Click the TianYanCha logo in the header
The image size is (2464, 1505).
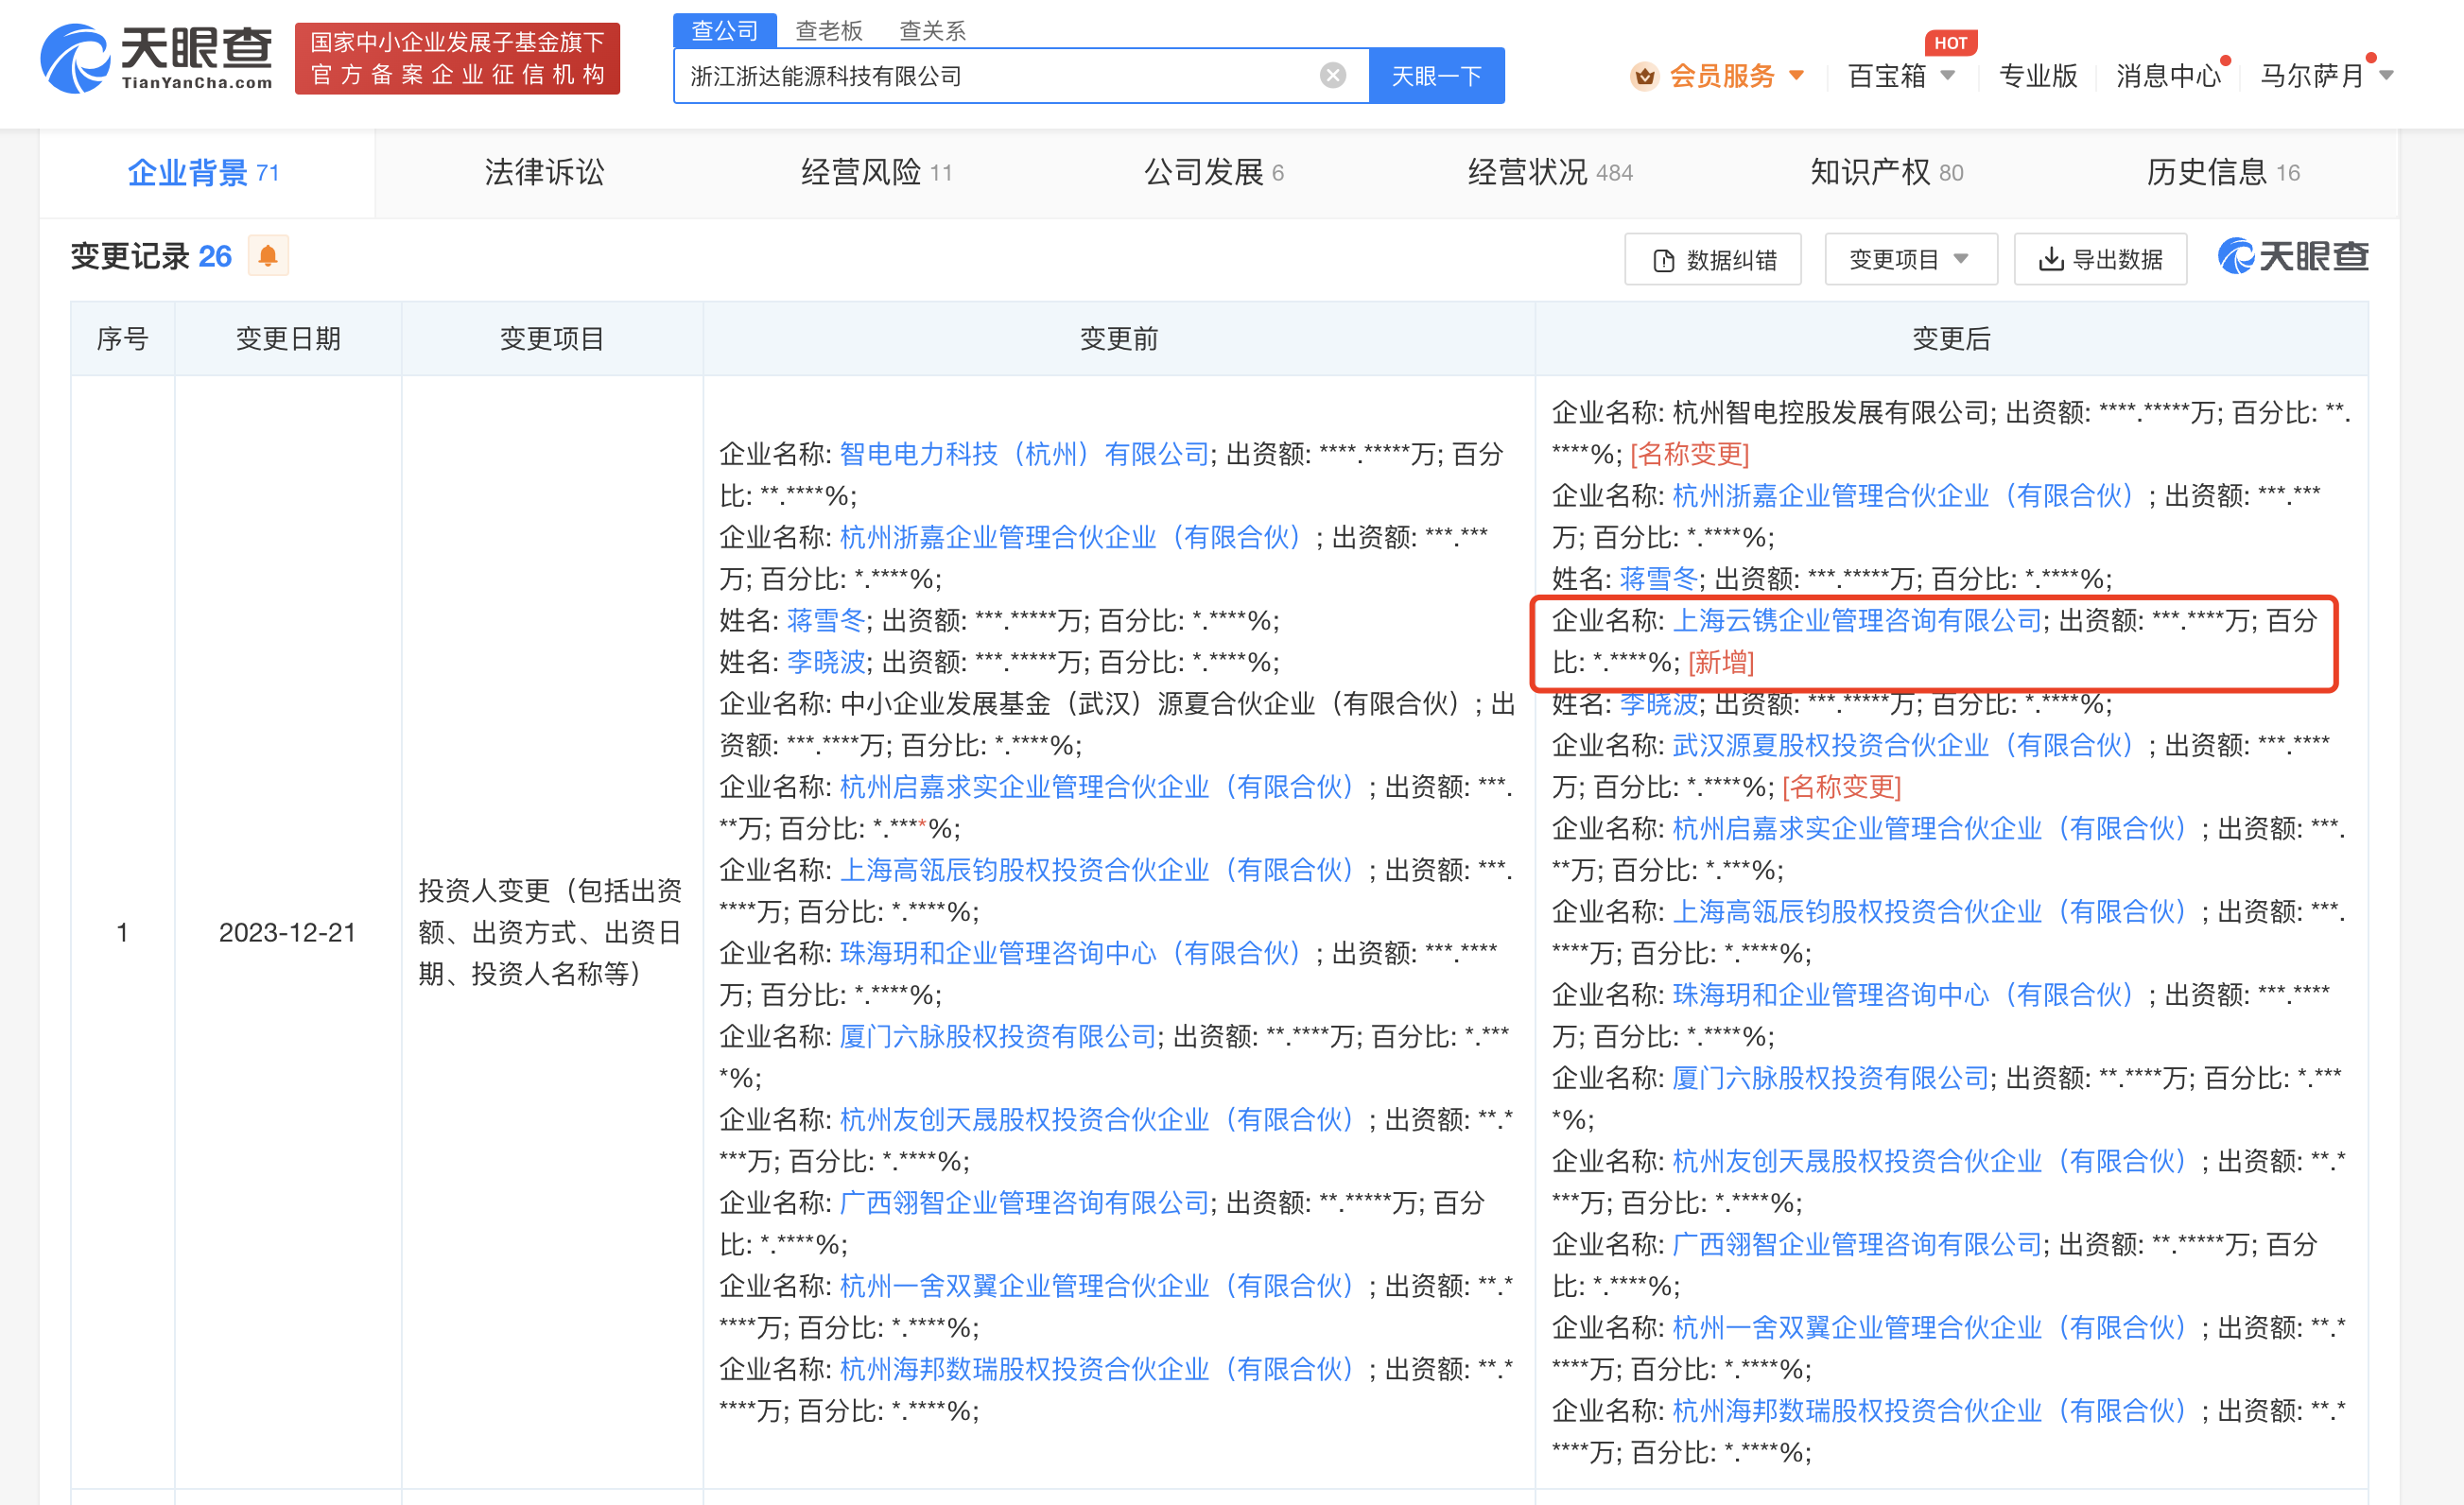point(156,58)
